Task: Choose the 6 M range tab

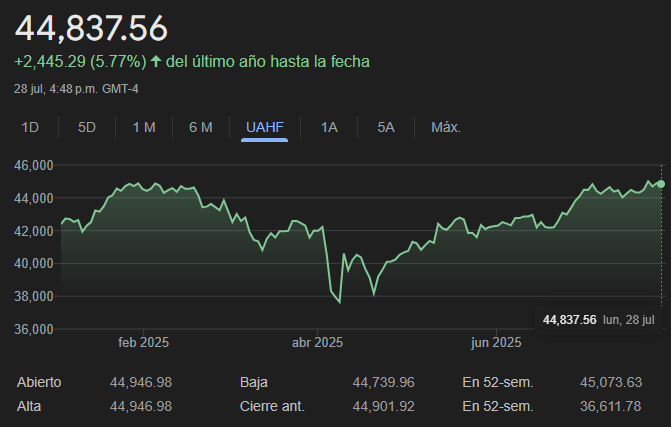Action: [201, 127]
